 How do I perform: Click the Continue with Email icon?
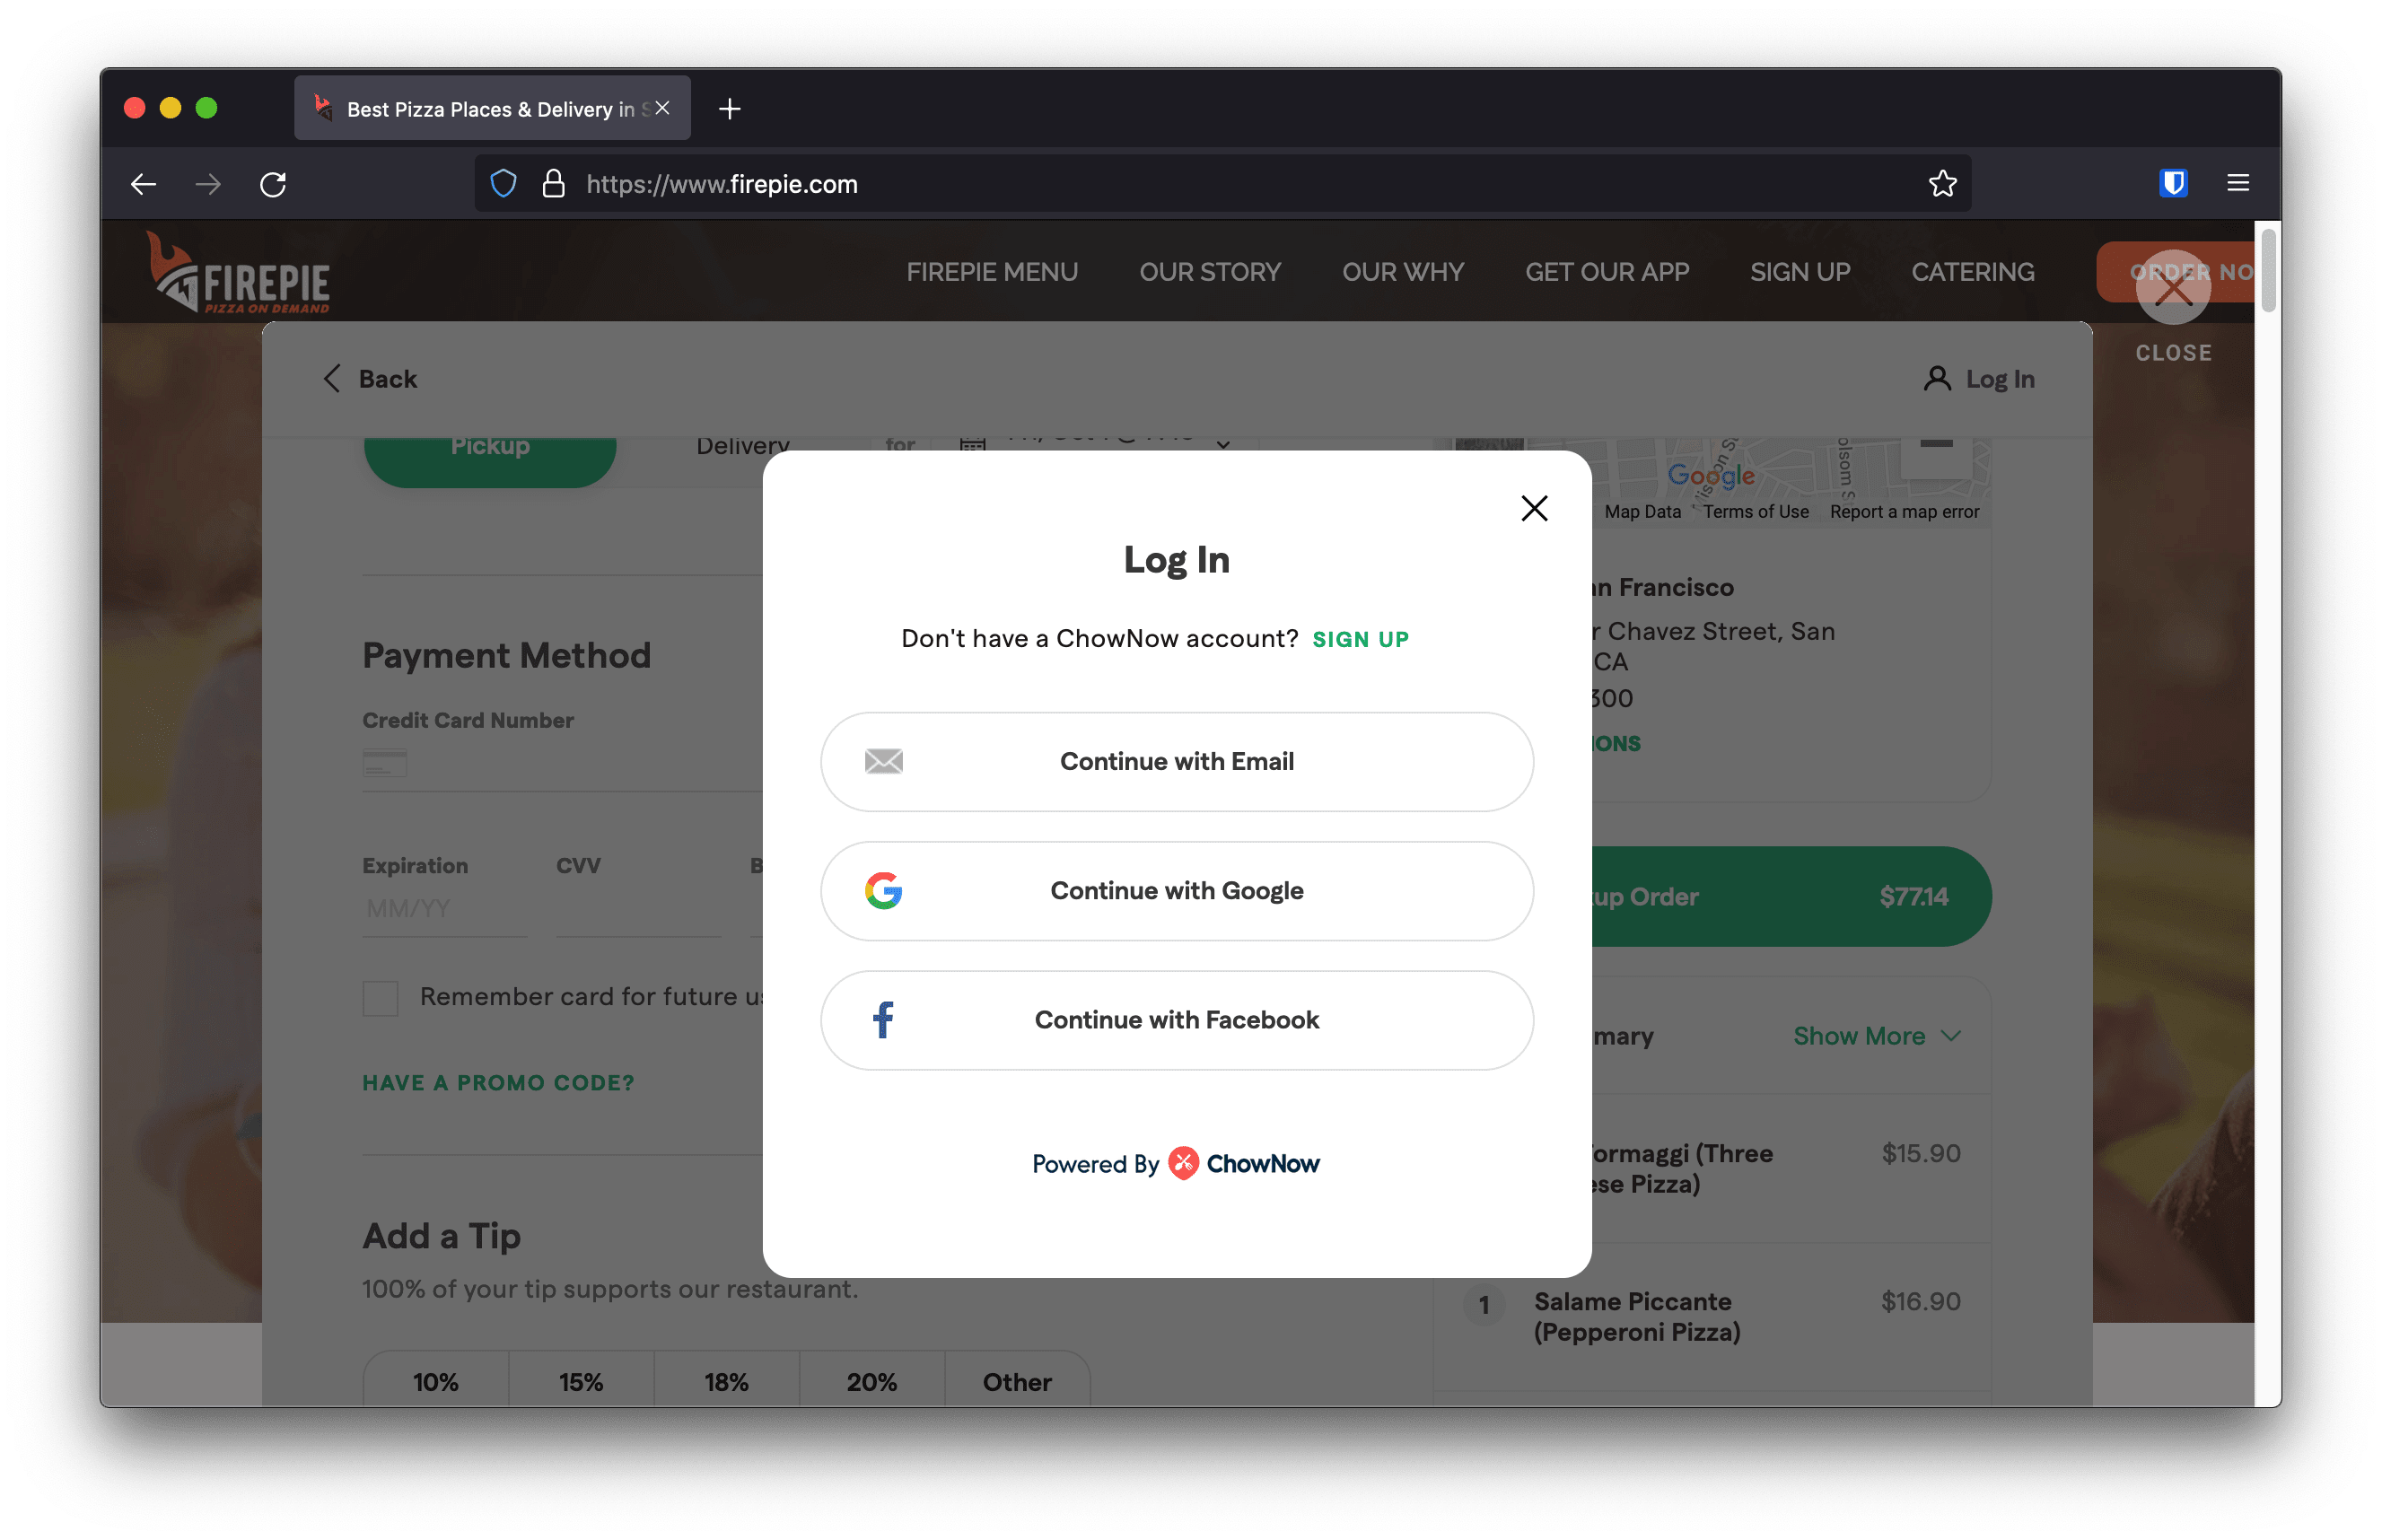[884, 760]
